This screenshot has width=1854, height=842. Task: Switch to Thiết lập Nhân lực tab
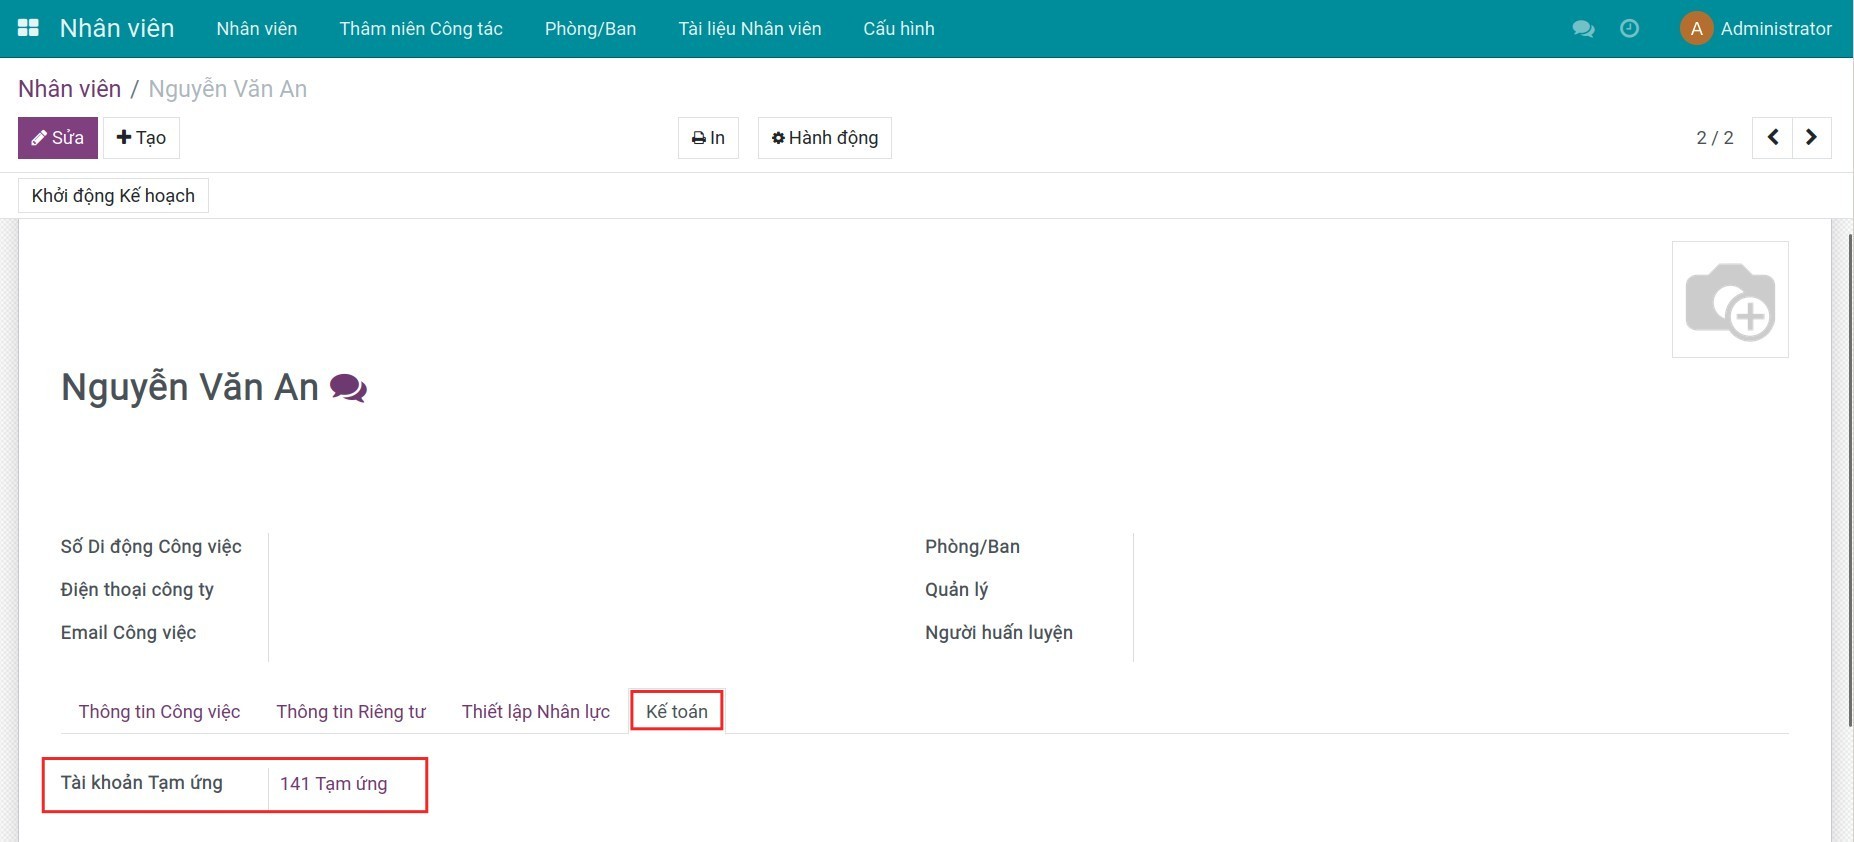pyautogui.click(x=535, y=712)
